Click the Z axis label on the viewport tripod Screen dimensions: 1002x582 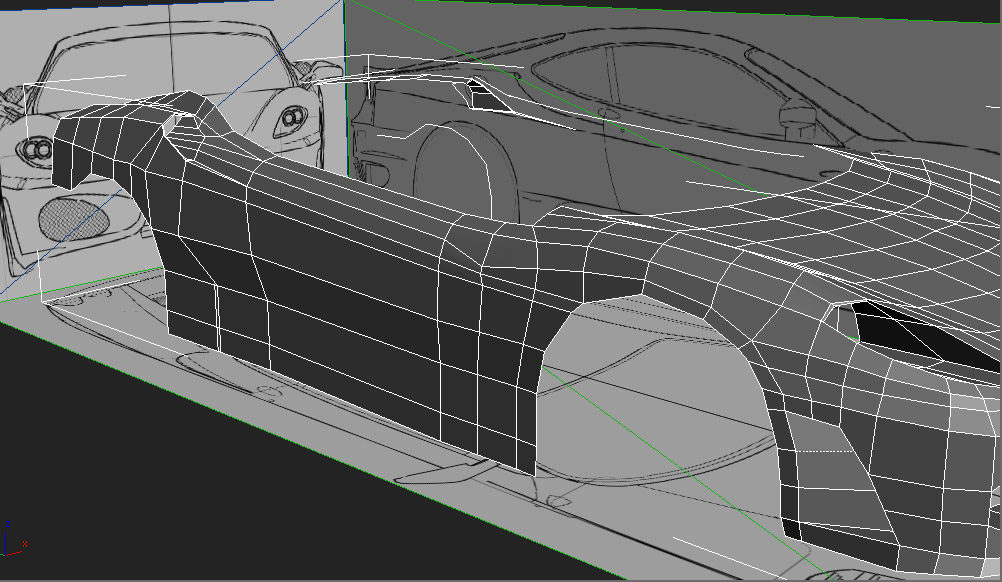coord(8,523)
